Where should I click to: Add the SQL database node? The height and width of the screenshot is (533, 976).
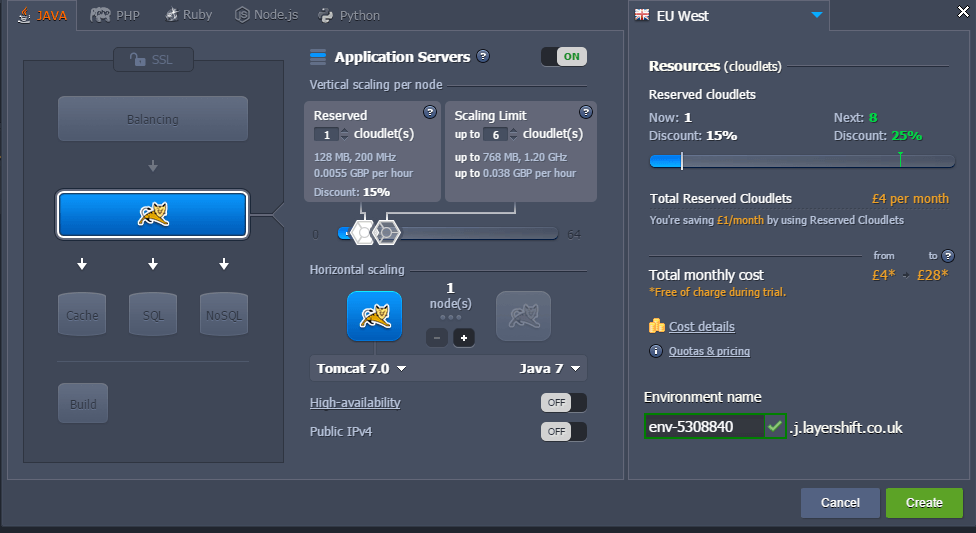coord(152,314)
